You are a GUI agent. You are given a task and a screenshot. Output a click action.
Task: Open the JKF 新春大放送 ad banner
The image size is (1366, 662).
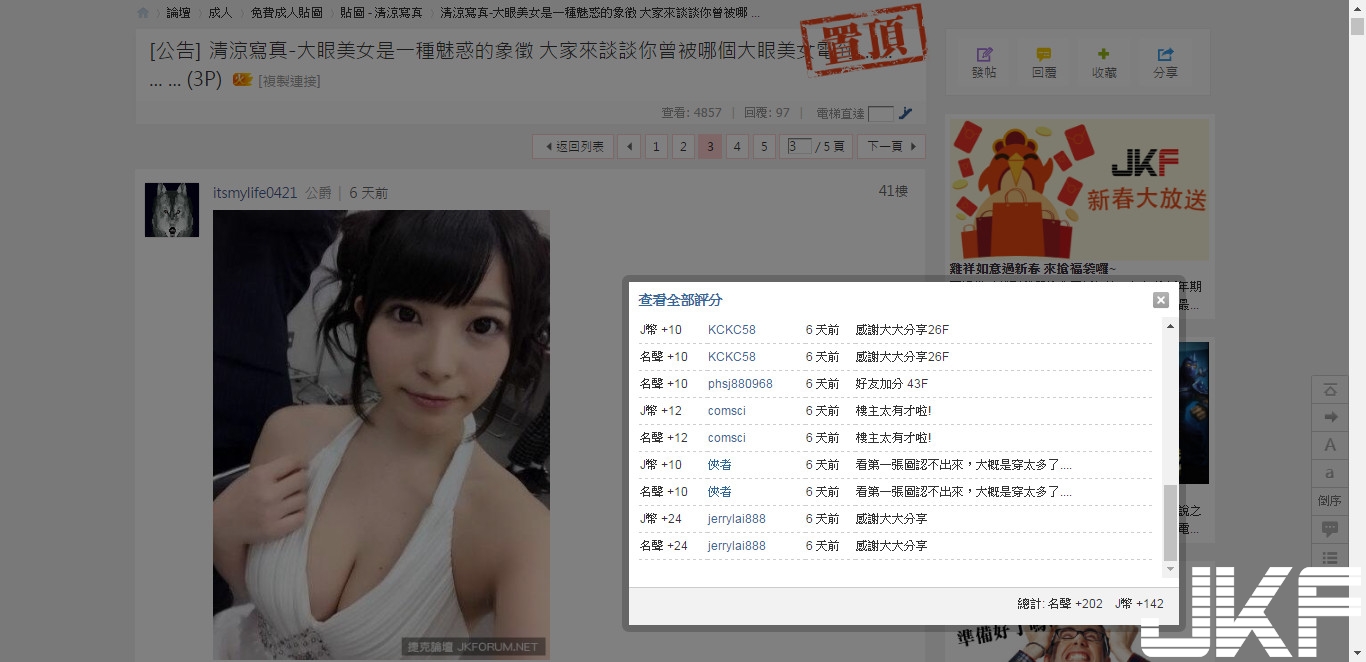1079,190
